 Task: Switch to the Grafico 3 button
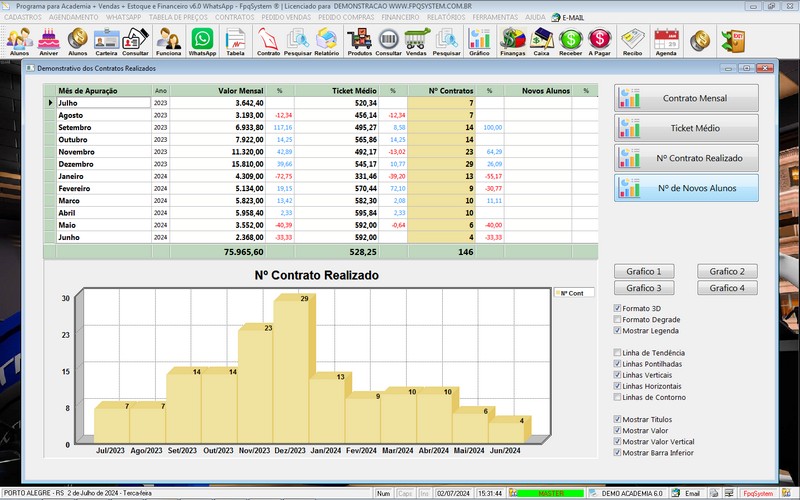(x=644, y=288)
